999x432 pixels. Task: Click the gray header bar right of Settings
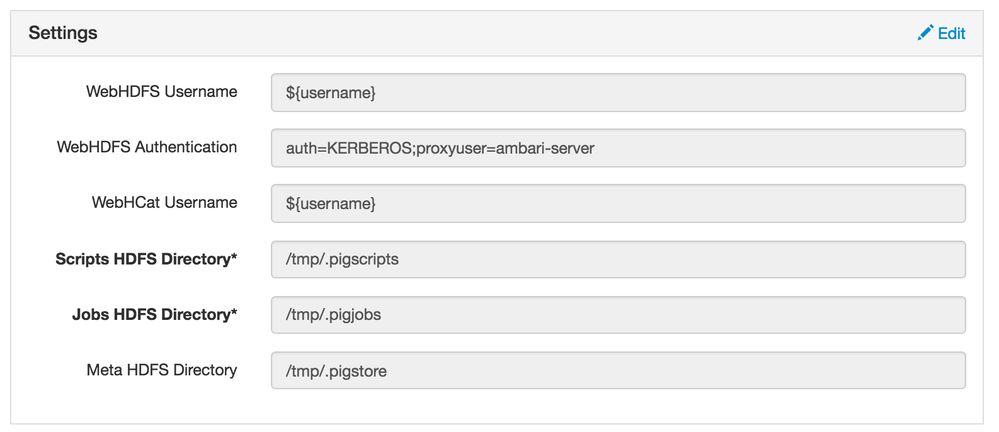tap(500, 33)
